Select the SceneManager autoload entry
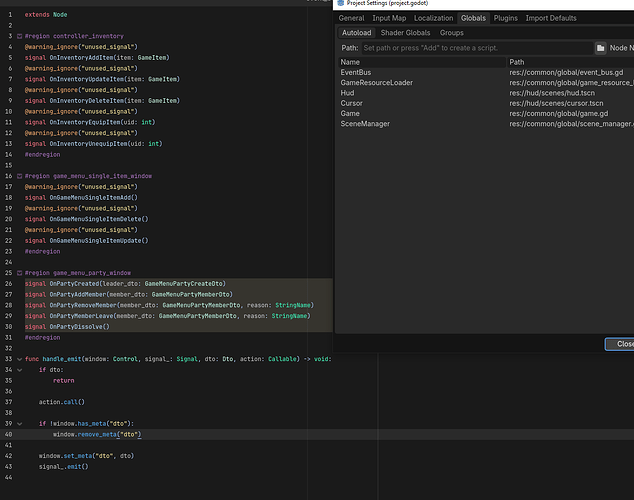634x500 pixels. coord(365,124)
